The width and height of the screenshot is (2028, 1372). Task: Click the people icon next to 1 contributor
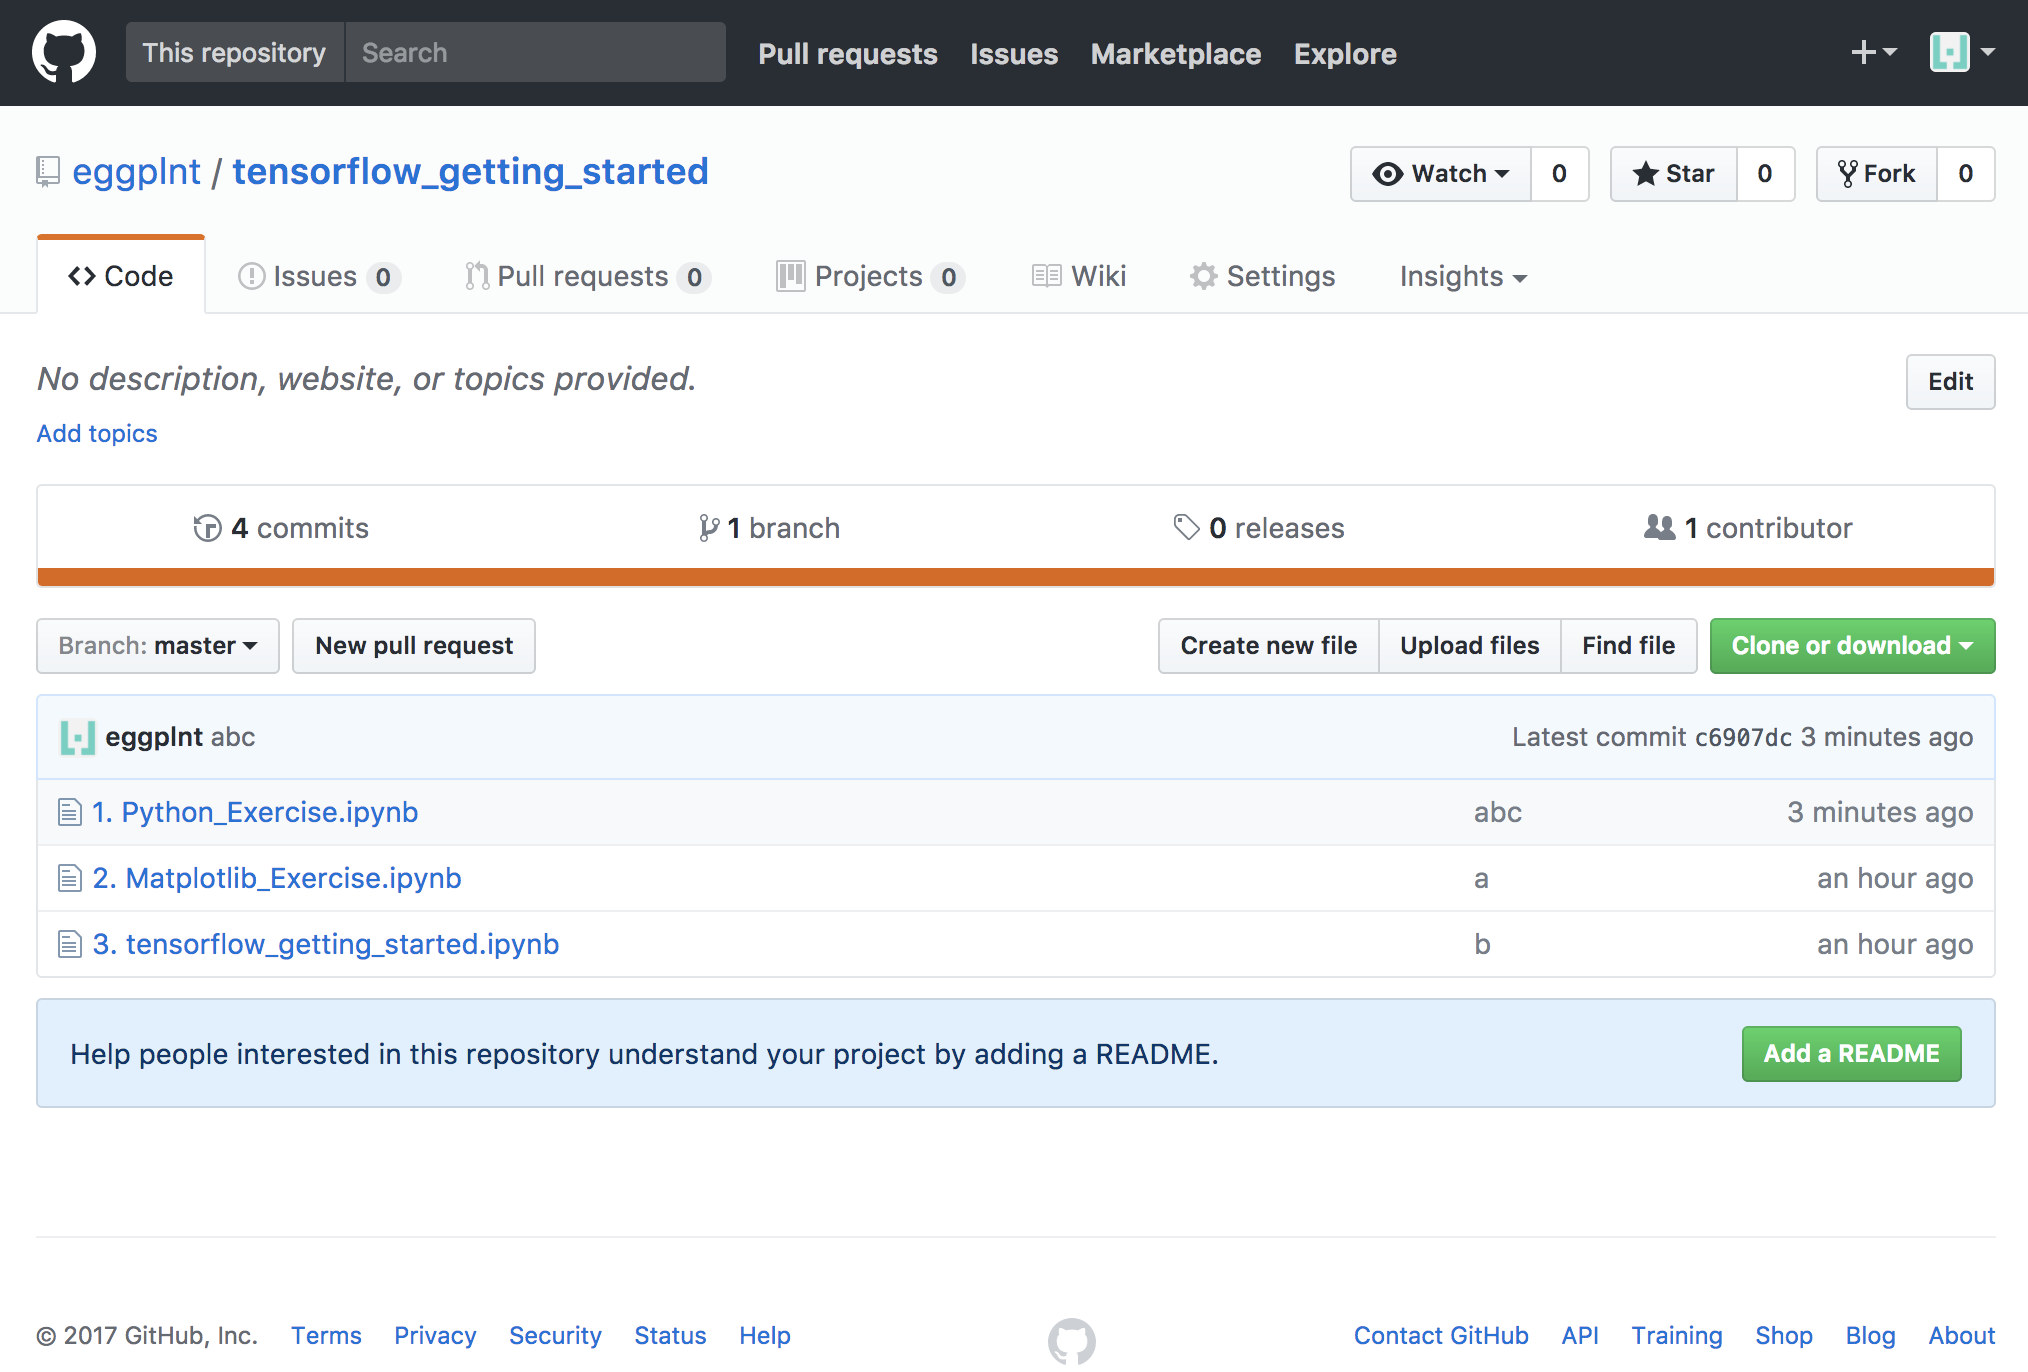(1660, 527)
